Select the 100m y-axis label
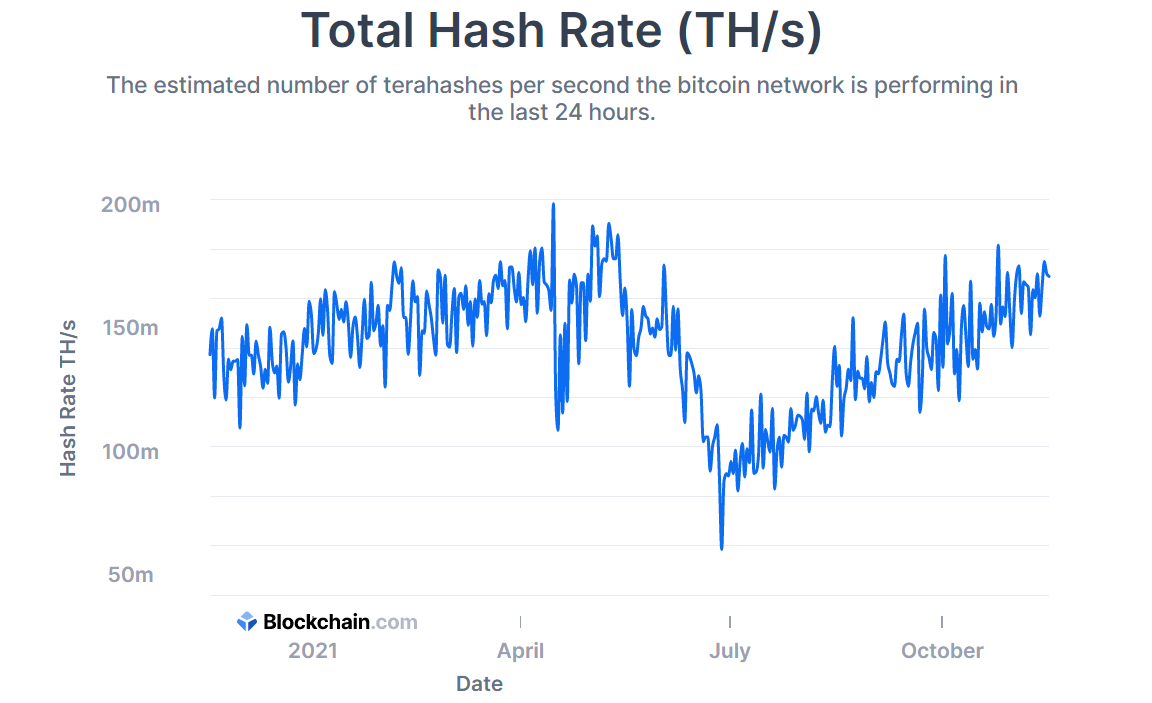This screenshot has width=1152, height=703. click(x=130, y=451)
